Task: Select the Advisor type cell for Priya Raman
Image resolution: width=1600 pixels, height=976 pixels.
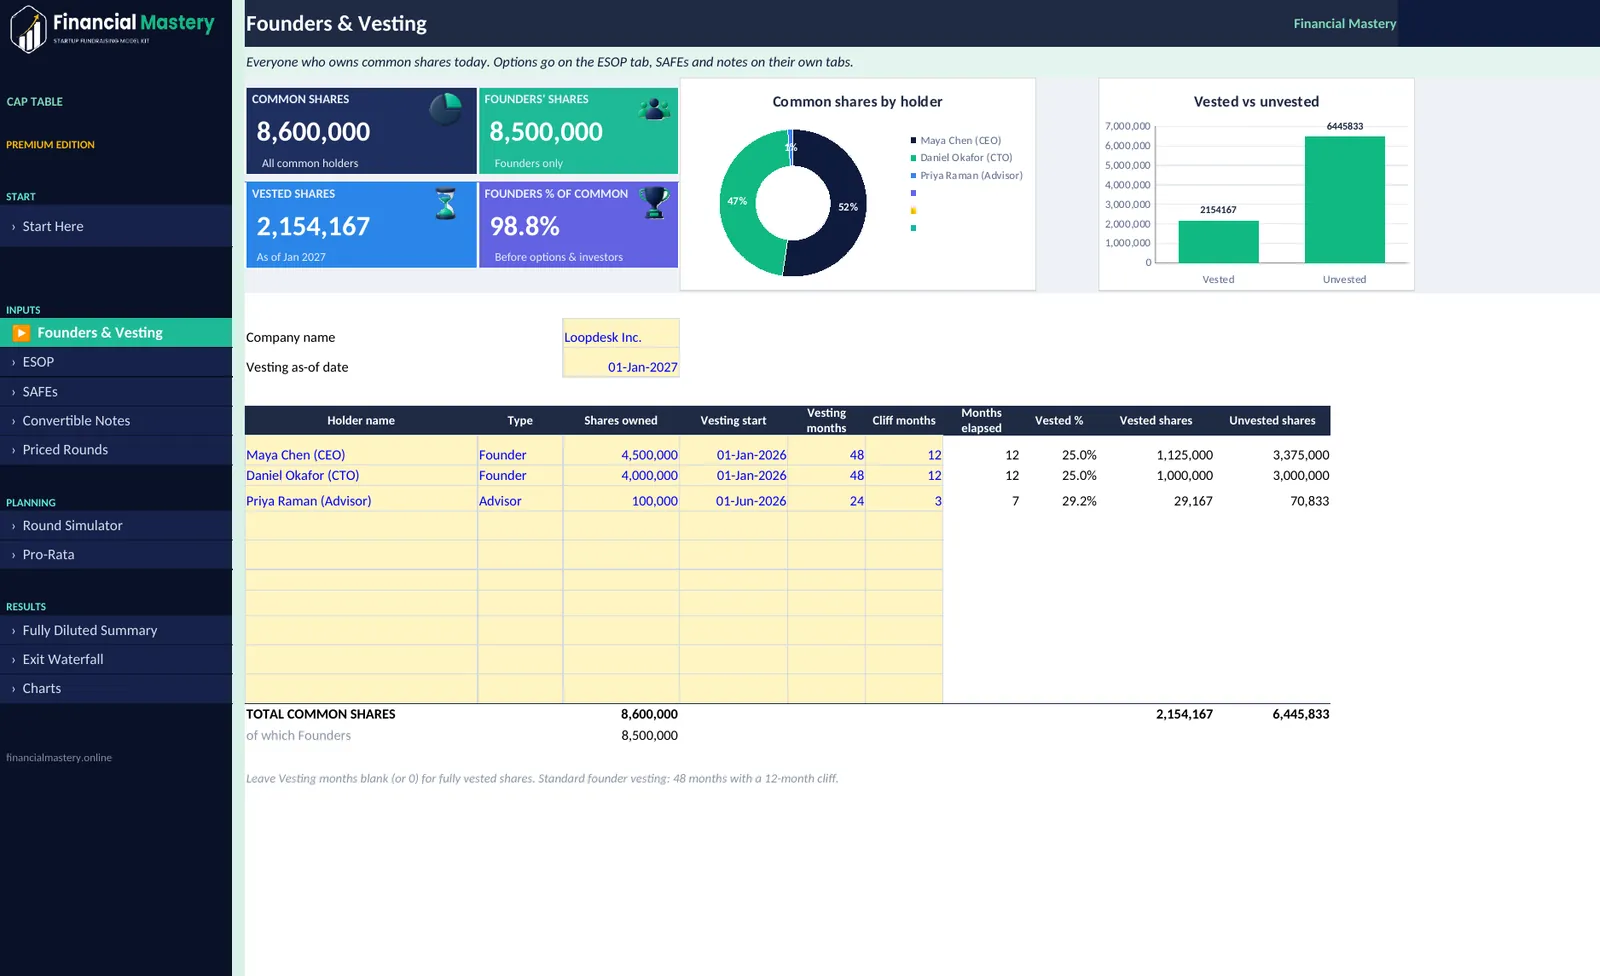Action: point(520,499)
